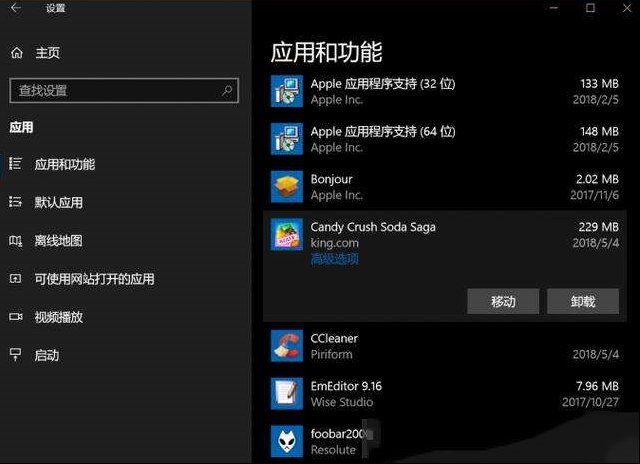
Task: Click the CCleaner app icon
Action: pos(287,346)
